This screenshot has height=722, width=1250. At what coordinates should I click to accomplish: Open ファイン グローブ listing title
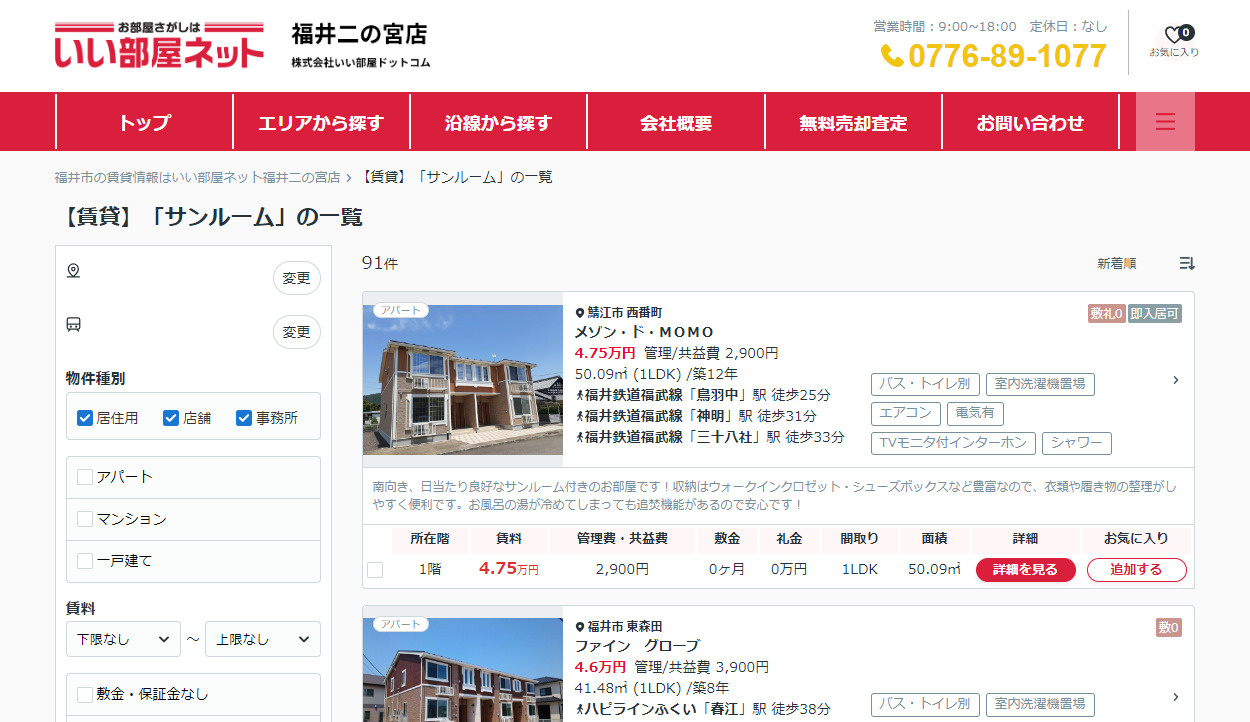(638, 646)
